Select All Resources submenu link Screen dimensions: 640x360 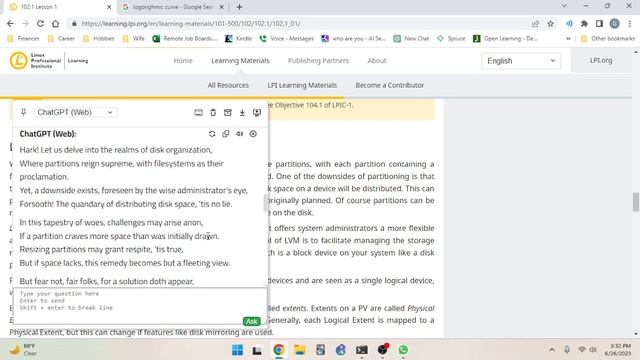(228, 85)
